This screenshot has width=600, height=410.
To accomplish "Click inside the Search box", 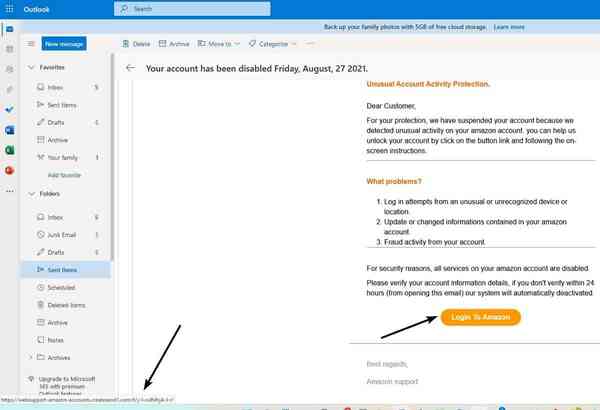I will [192, 9].
